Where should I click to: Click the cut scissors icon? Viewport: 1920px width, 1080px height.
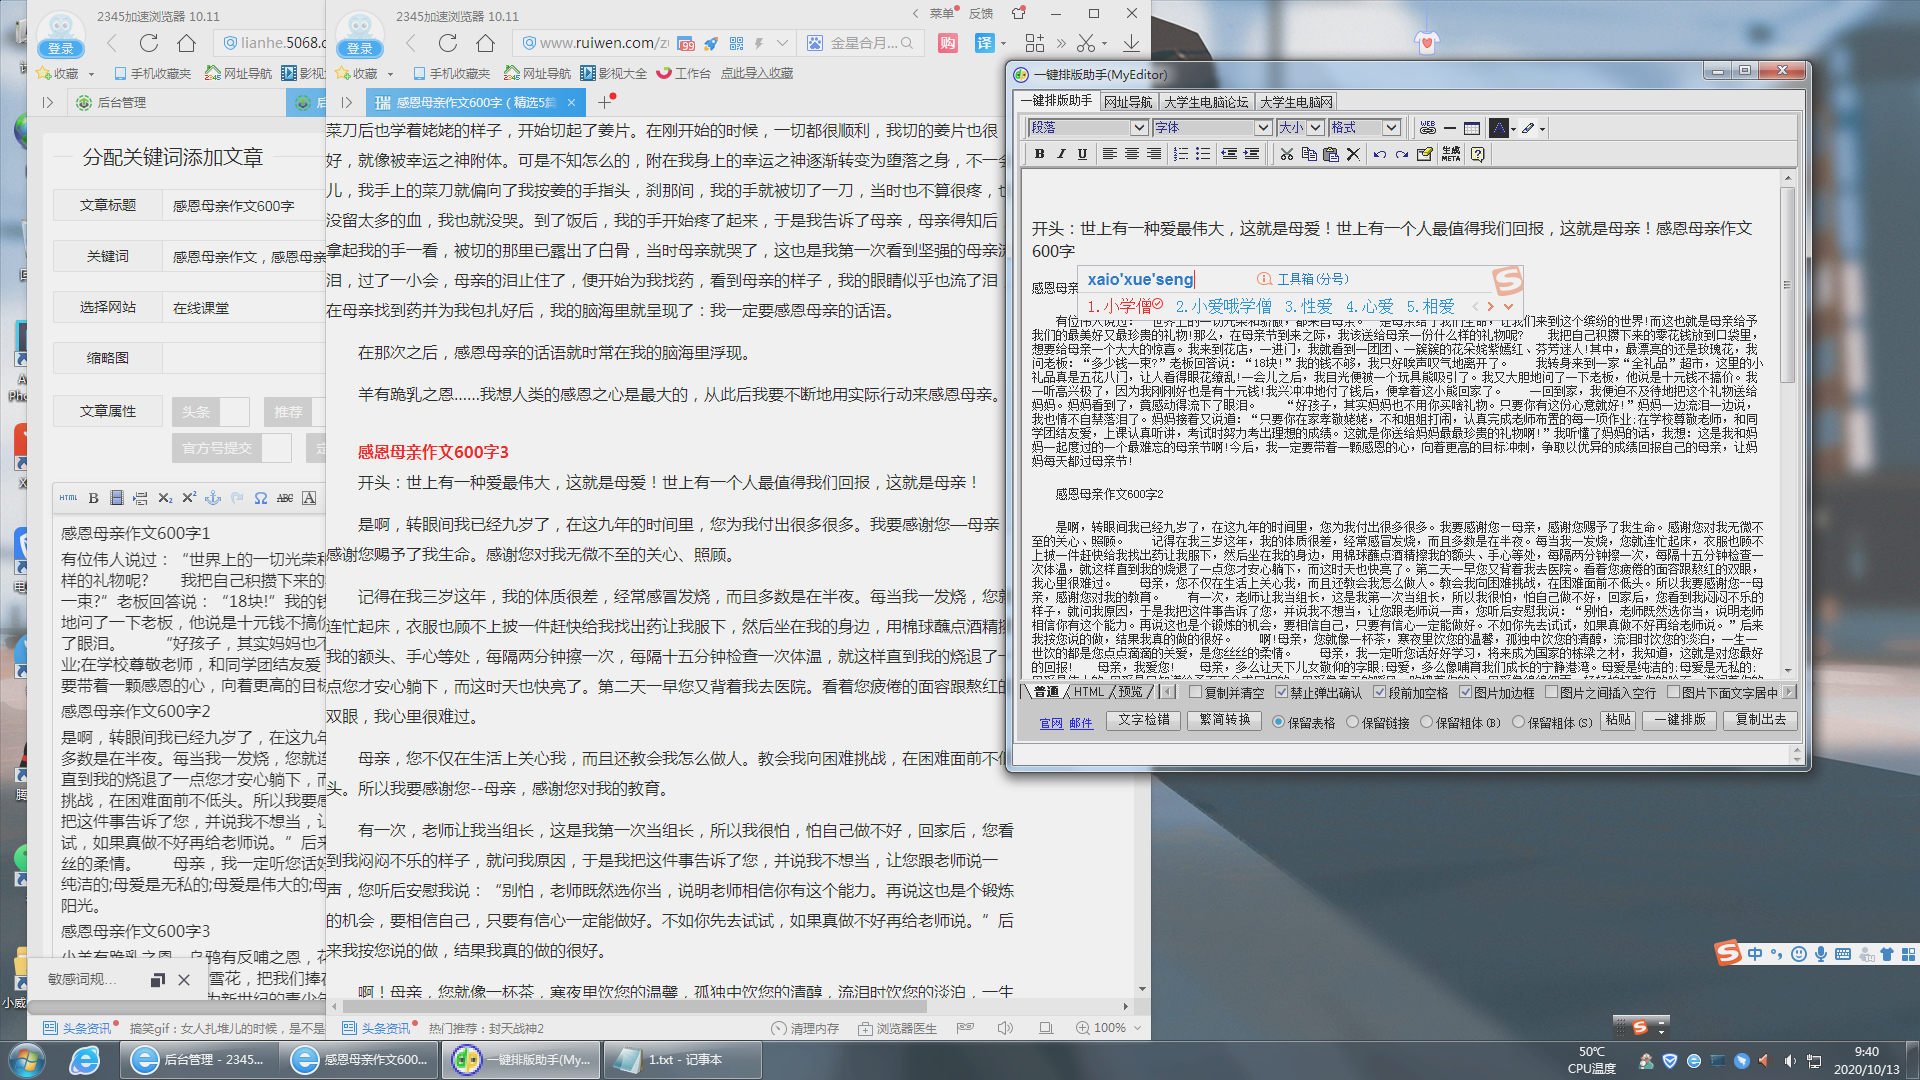(1287, 154)
